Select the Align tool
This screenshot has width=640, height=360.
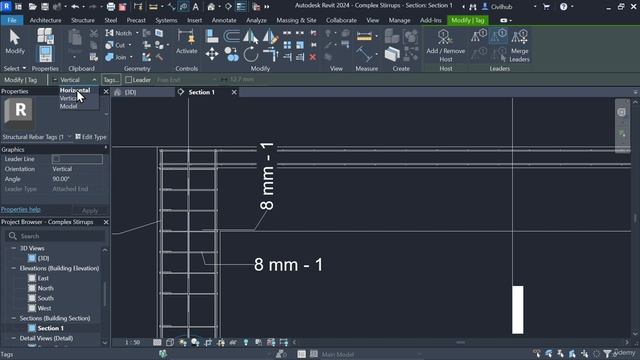pos(212,36)
